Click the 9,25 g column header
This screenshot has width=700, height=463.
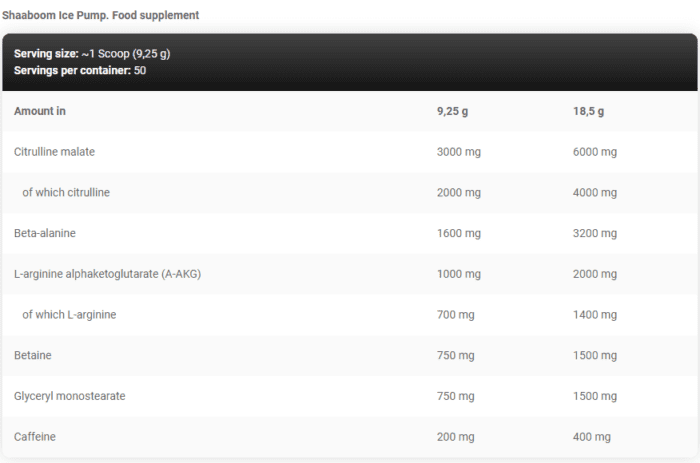tap(452, 111)
